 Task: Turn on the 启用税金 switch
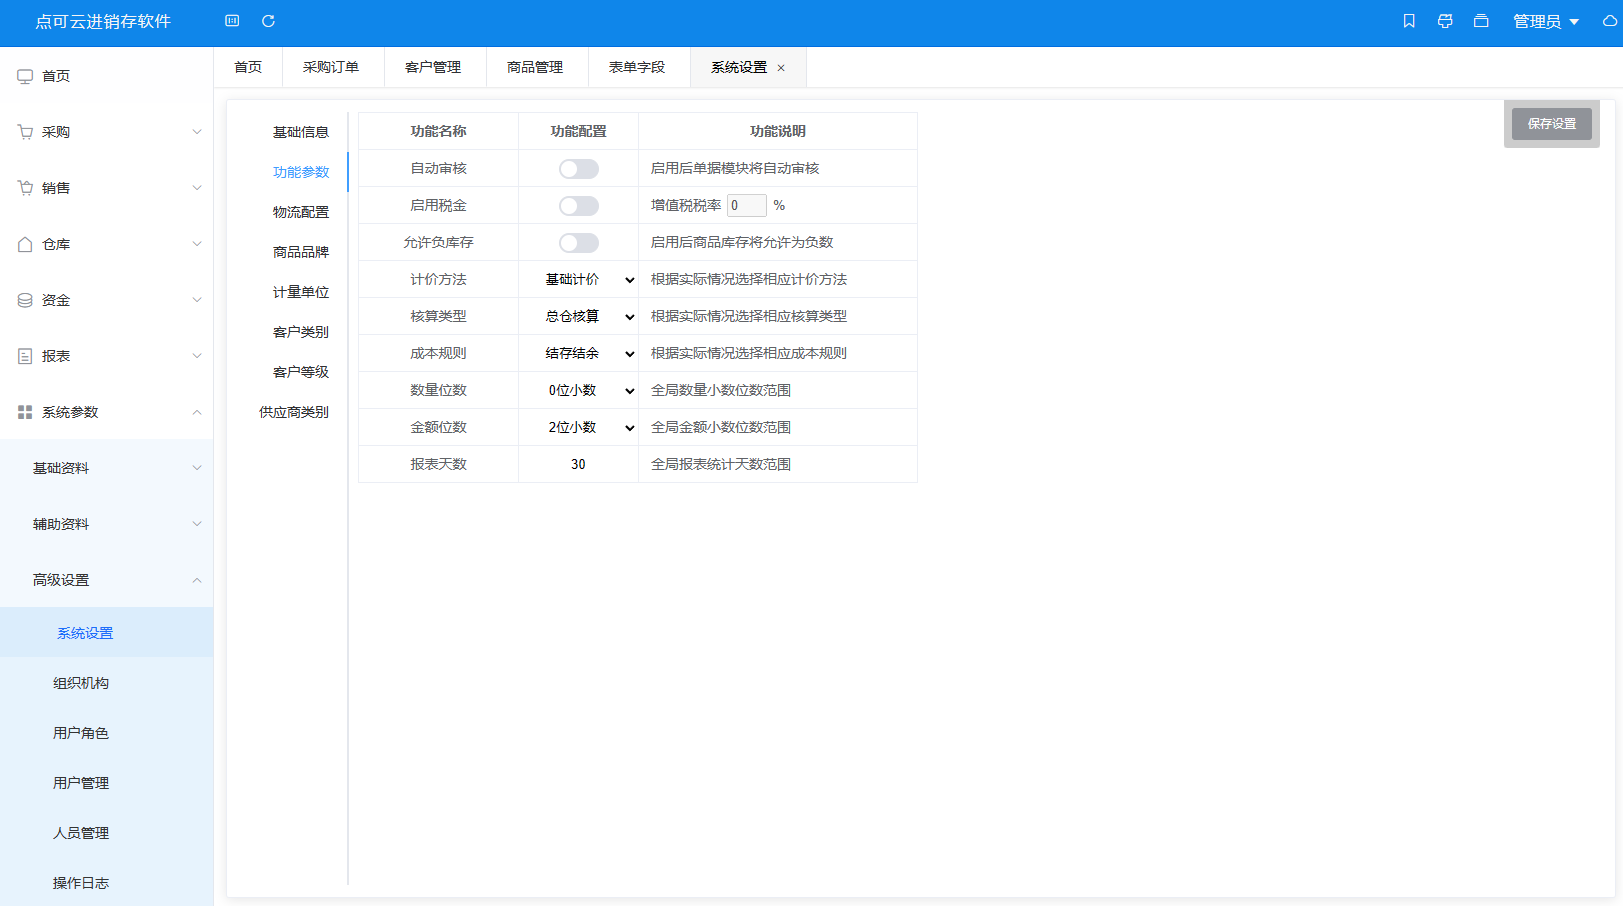[x=578, y=205]
